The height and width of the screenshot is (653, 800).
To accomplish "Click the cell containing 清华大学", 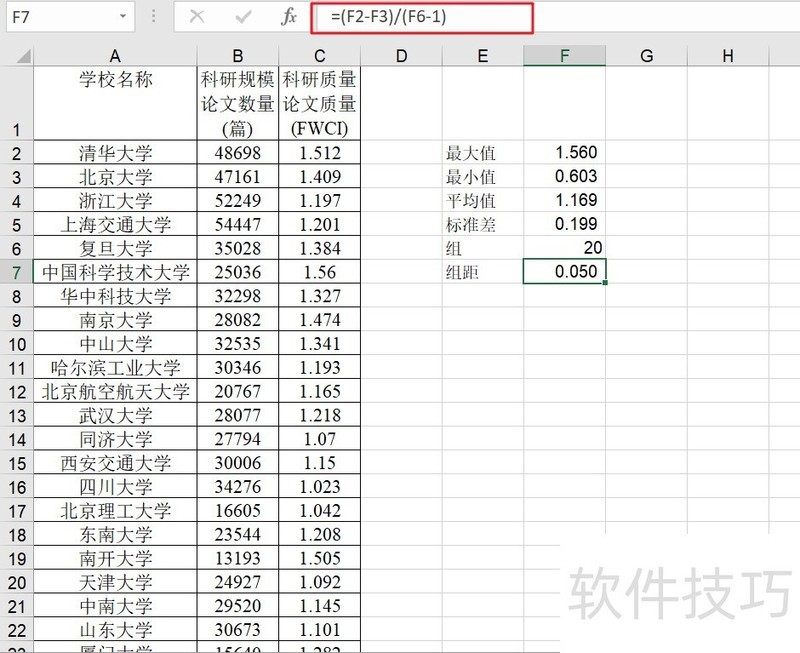I will (115, 153).
